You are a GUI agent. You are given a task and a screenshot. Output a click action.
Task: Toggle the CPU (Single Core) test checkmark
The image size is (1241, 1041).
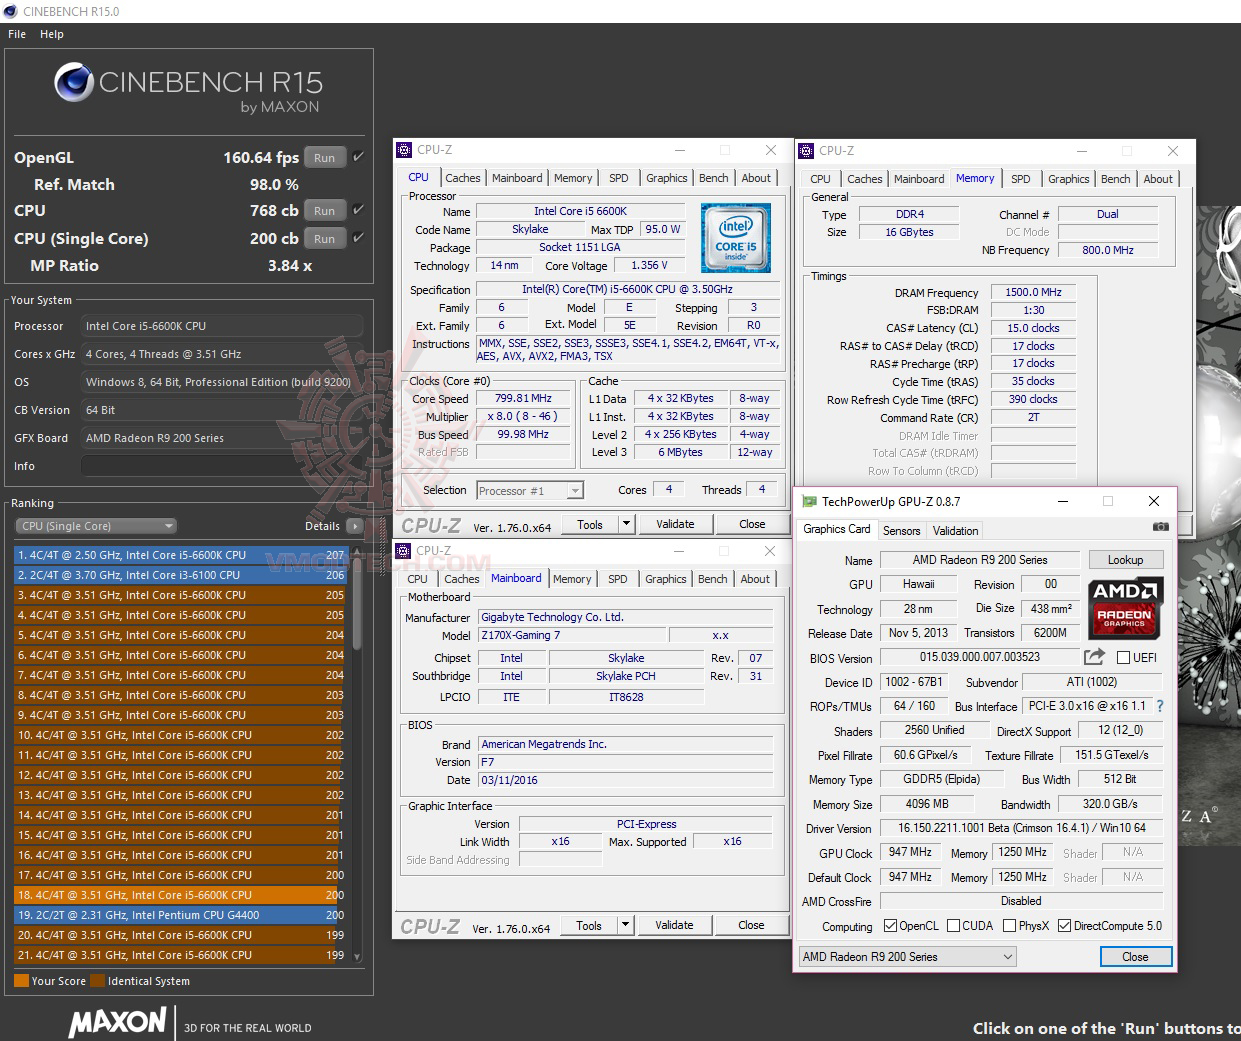[358, 238]
